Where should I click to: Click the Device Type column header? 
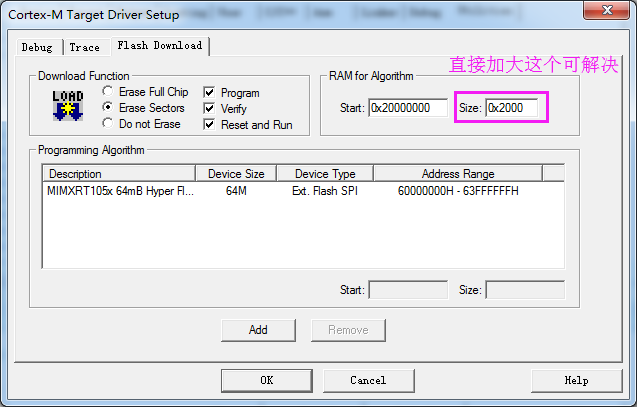[x=323, y=174]
